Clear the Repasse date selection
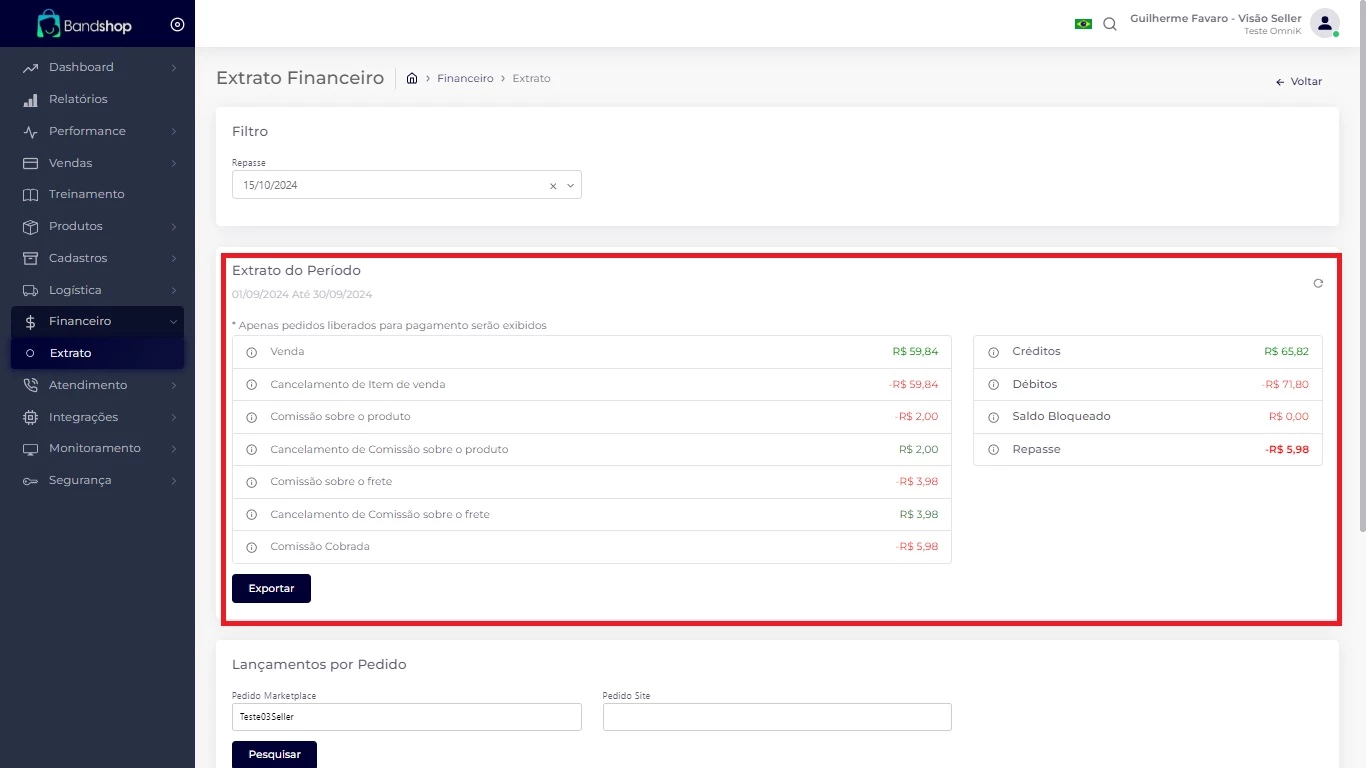Viewport: 1366px width, 768px height. pos(553,186)
